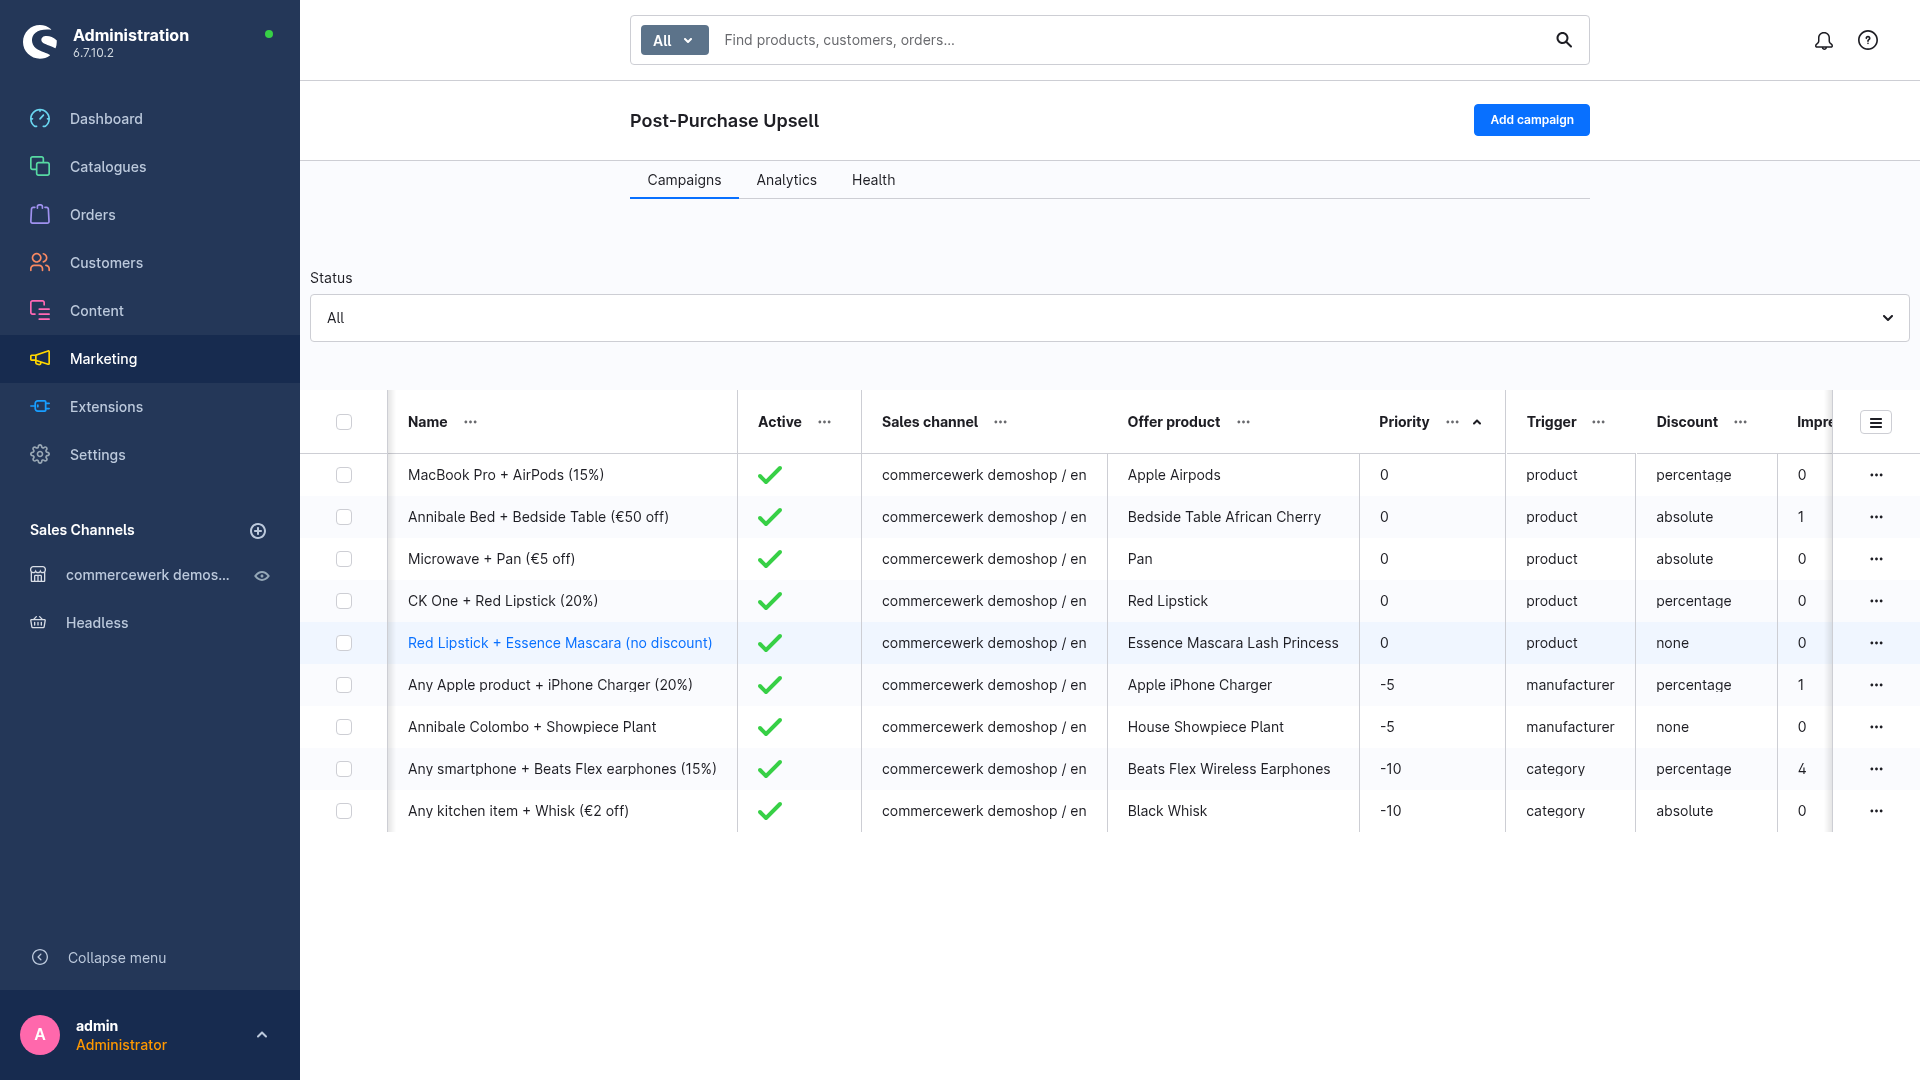This screenshot has height=1080, width=1920.
Task: Click Collapse menu label
Action: (x=117, y=958)
